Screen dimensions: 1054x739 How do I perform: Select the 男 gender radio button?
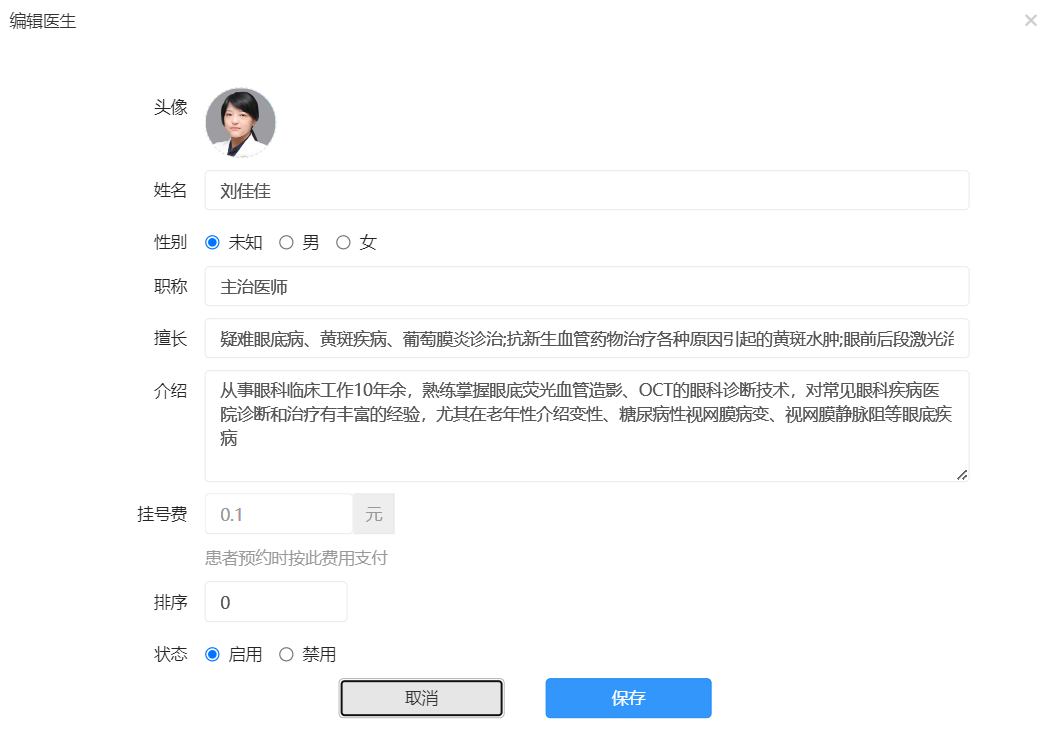(x=286, y=242)
